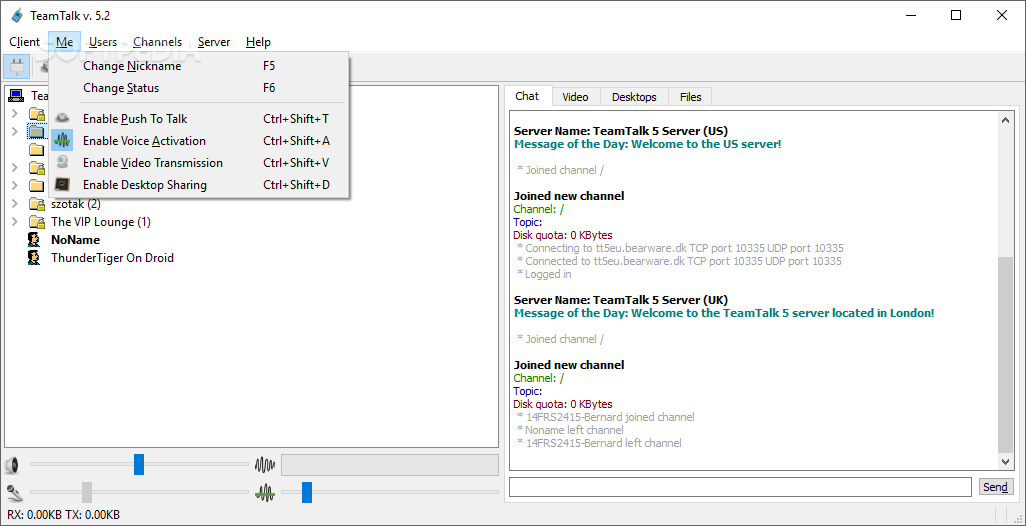This screenshot has width=1026, height=526.
Task: Click '* 14FRS2415-Bernard left channel' line
Action: tap(599, 443)
